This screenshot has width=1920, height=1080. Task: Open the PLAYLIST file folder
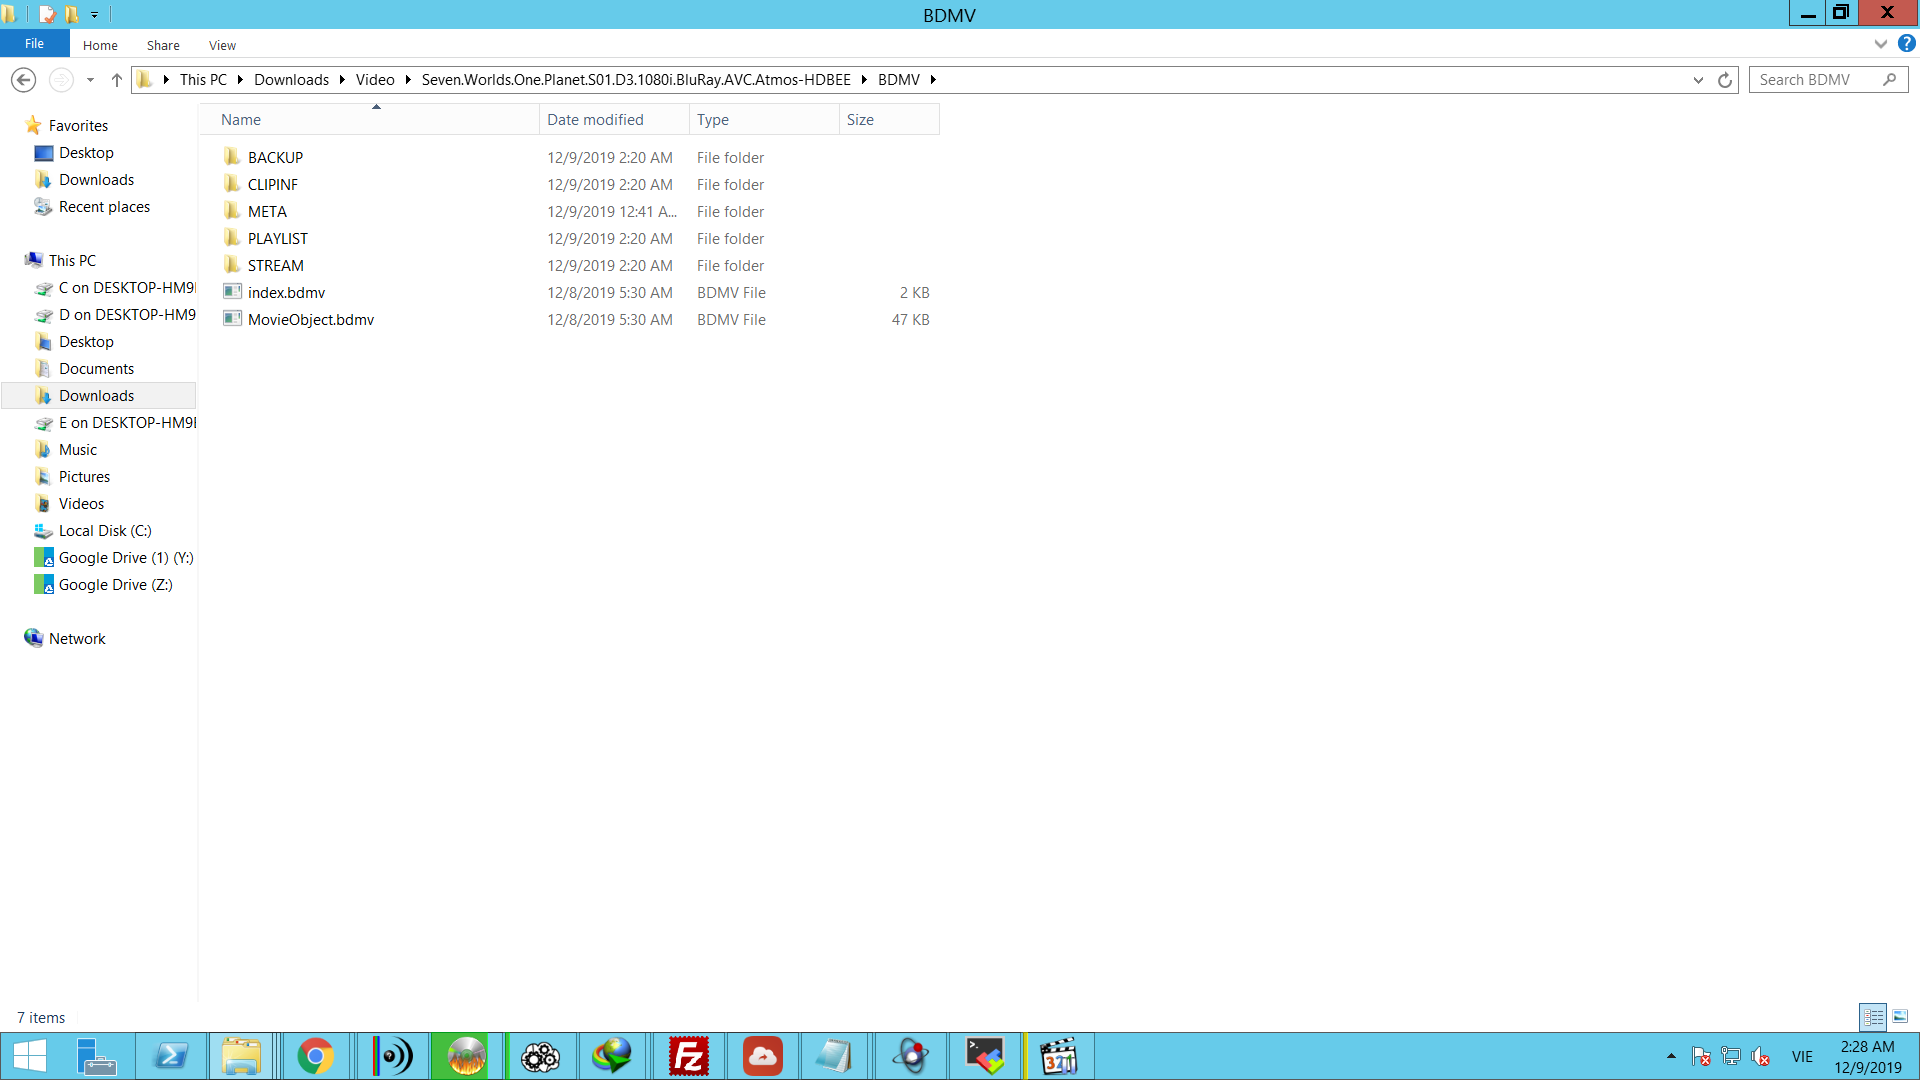tap(278, 239)
